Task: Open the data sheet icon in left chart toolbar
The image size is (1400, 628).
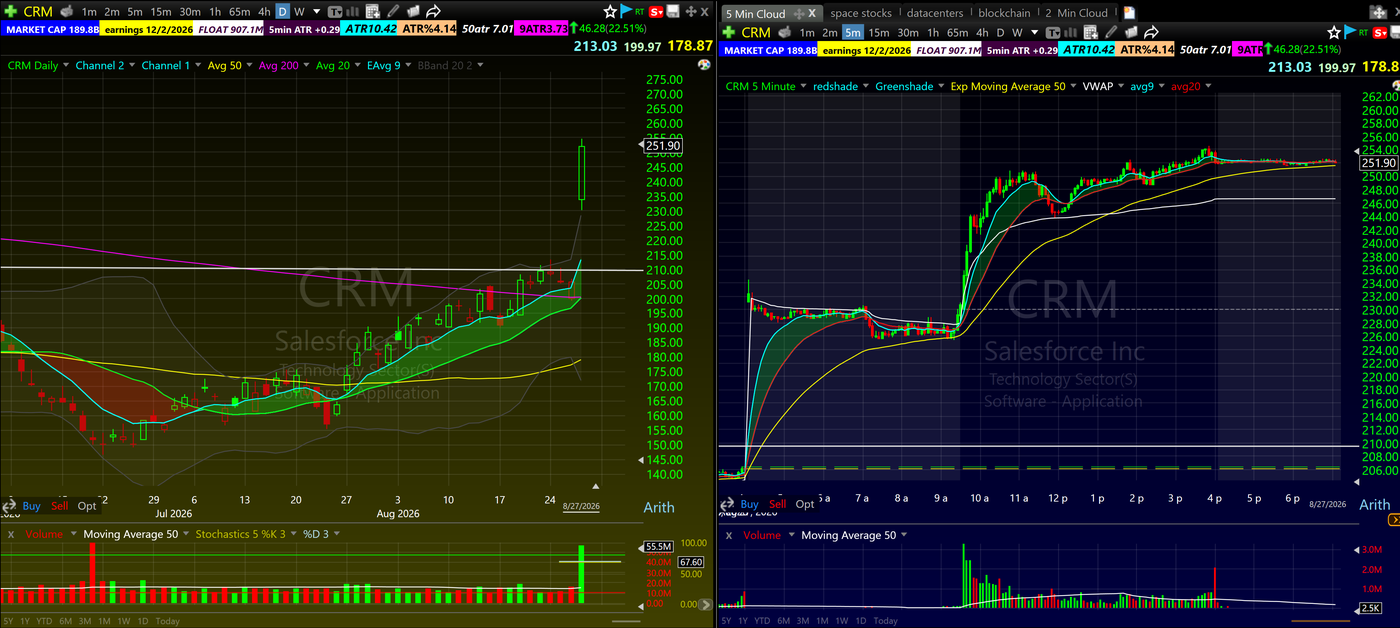Action: 371,11
